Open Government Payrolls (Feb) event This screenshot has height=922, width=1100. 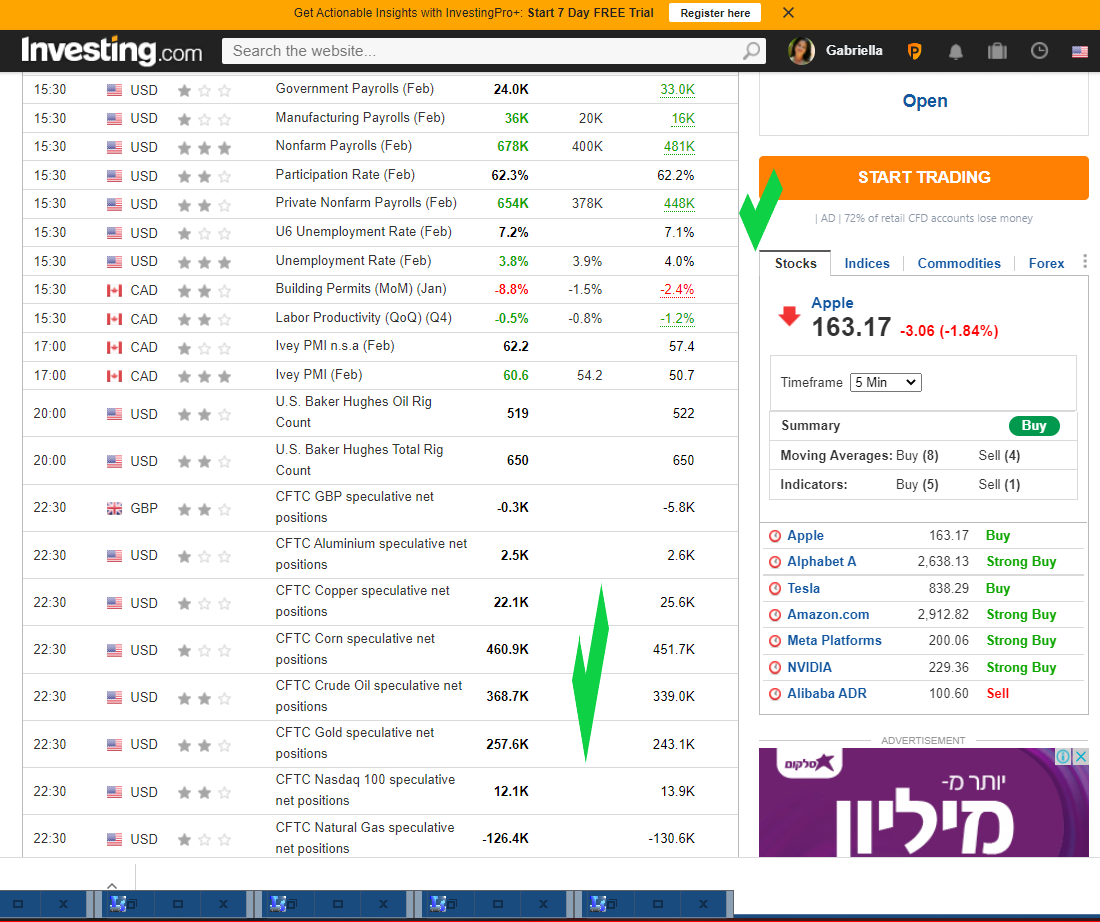tap(355, 89)
